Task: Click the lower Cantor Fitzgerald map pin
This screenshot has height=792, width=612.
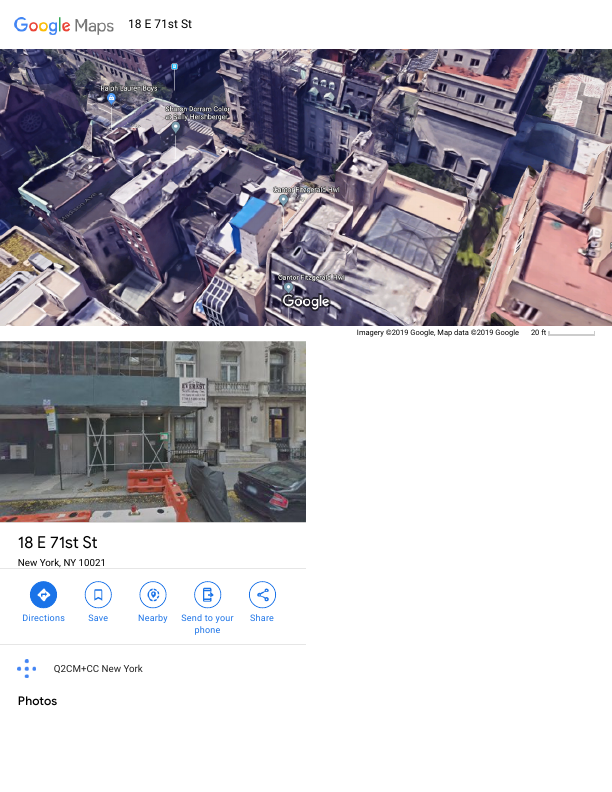Action: click(288, 287)
